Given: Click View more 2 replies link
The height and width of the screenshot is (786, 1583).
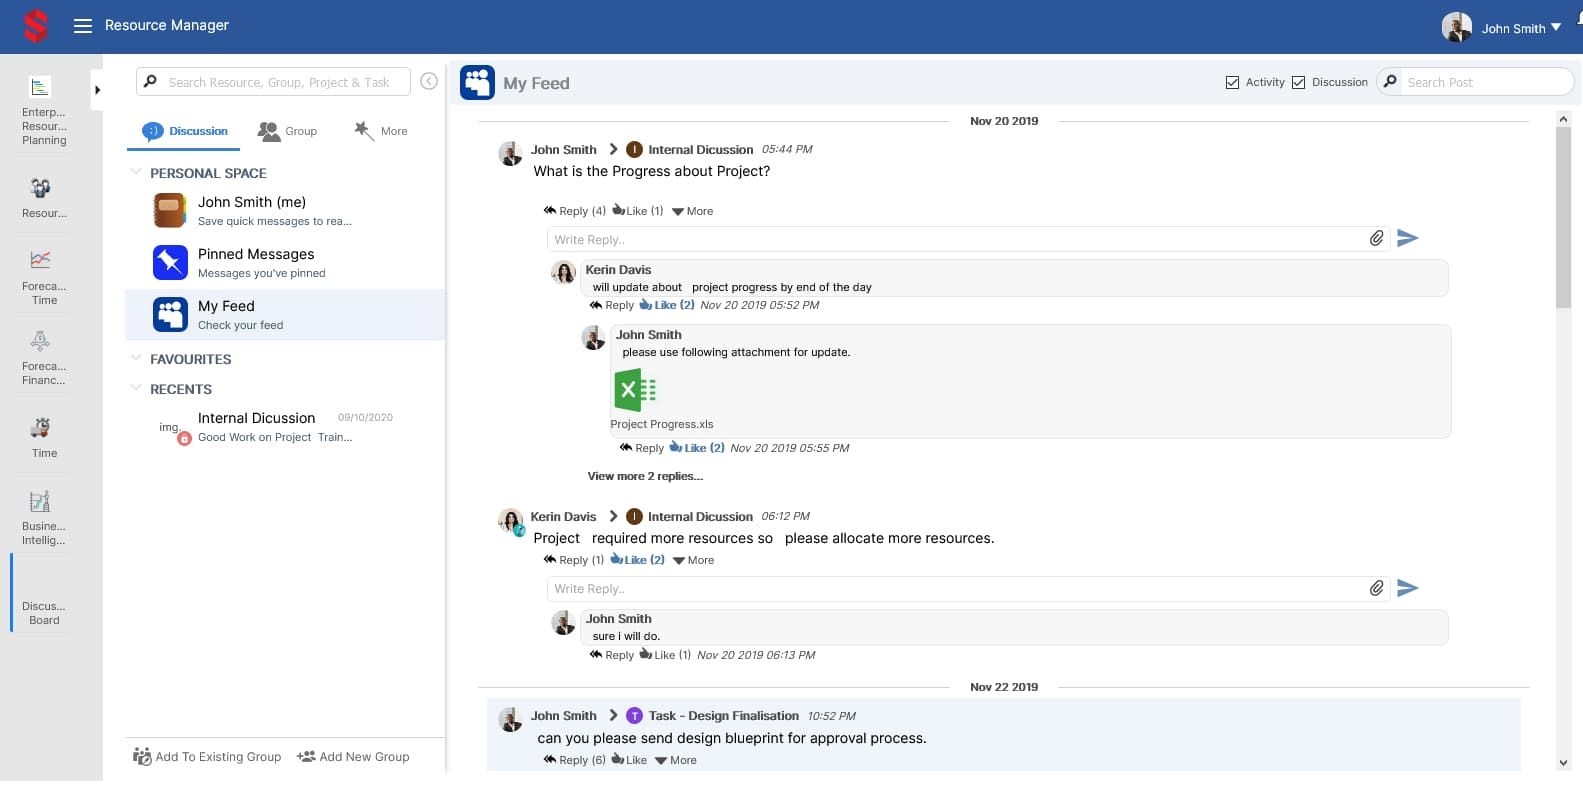Looking at the screenshot, I should coord(645,476).
